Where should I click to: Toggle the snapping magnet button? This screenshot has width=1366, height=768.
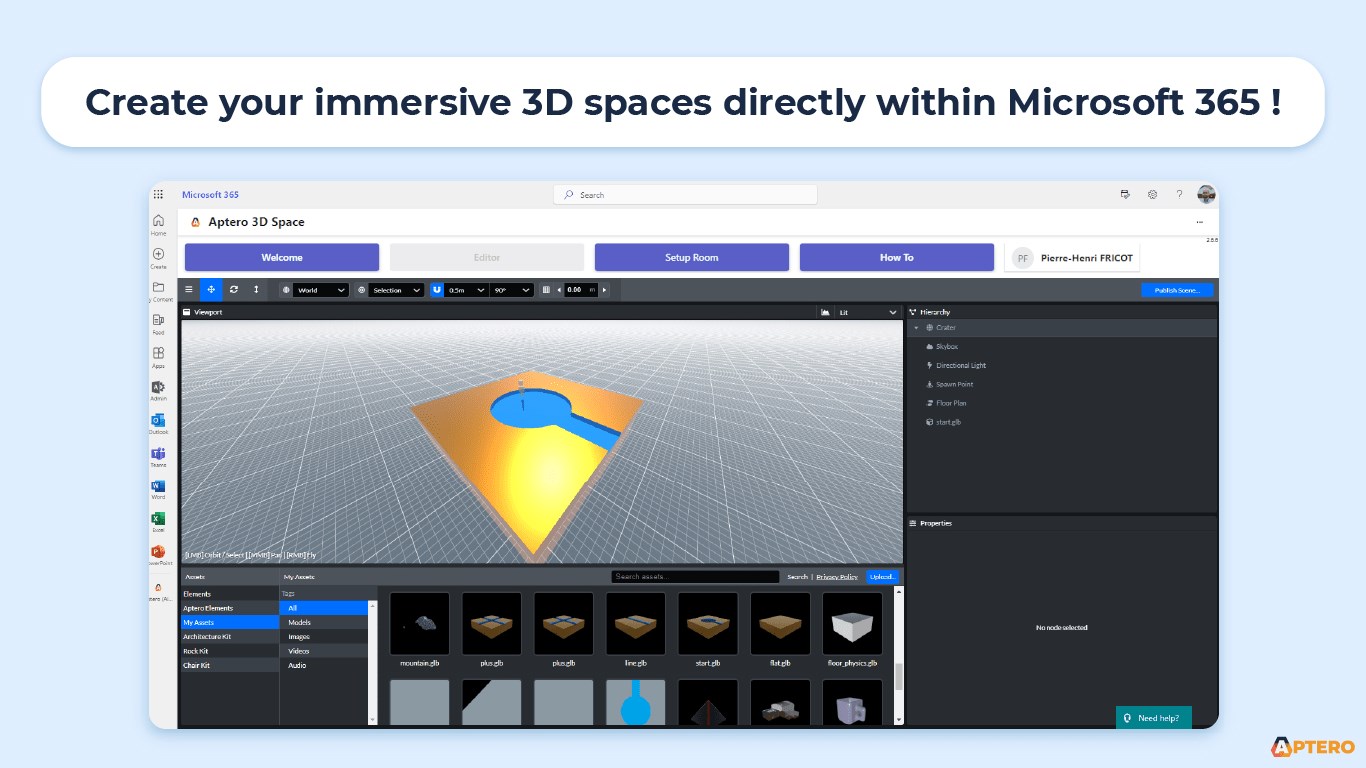point(437,290)
